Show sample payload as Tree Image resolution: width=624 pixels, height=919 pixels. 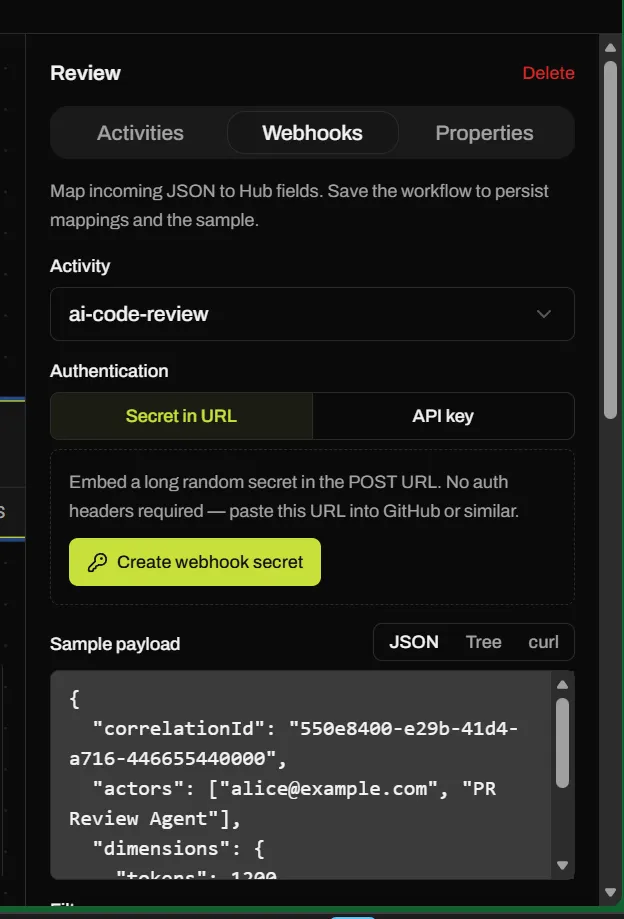point(483,642)
